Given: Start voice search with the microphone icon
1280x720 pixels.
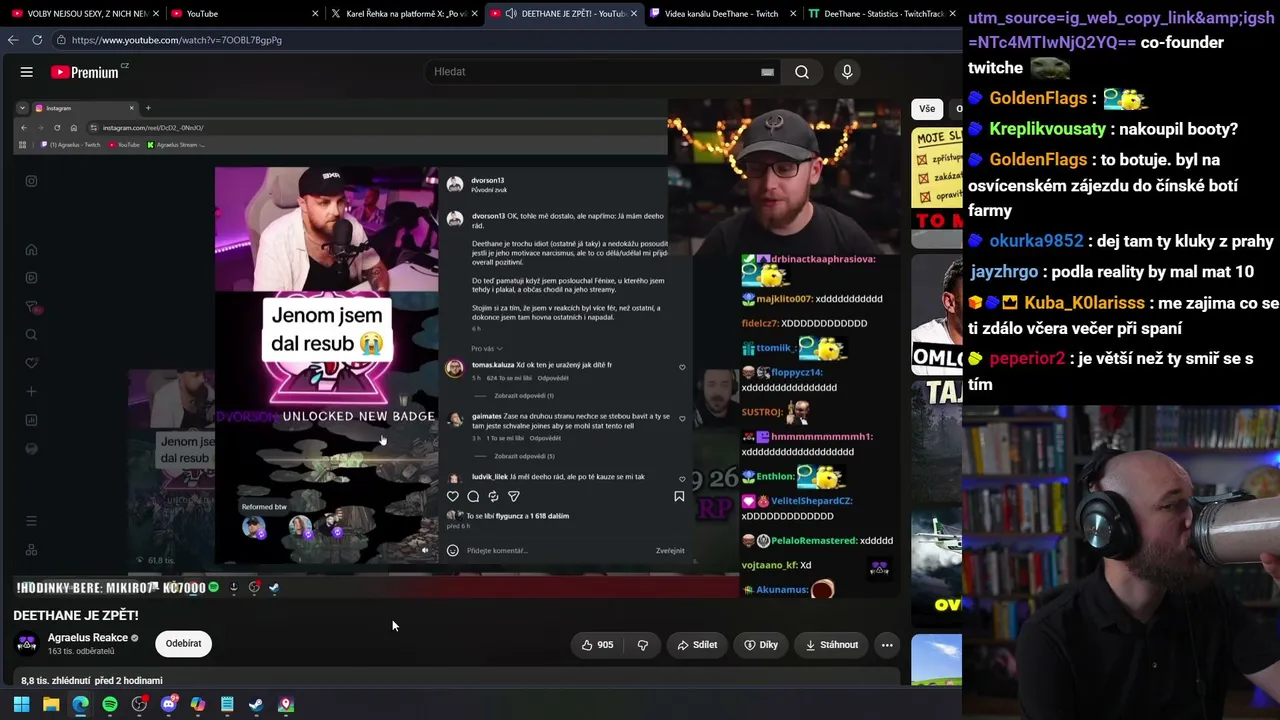Looking at the screenshot, I should (847, 72).
